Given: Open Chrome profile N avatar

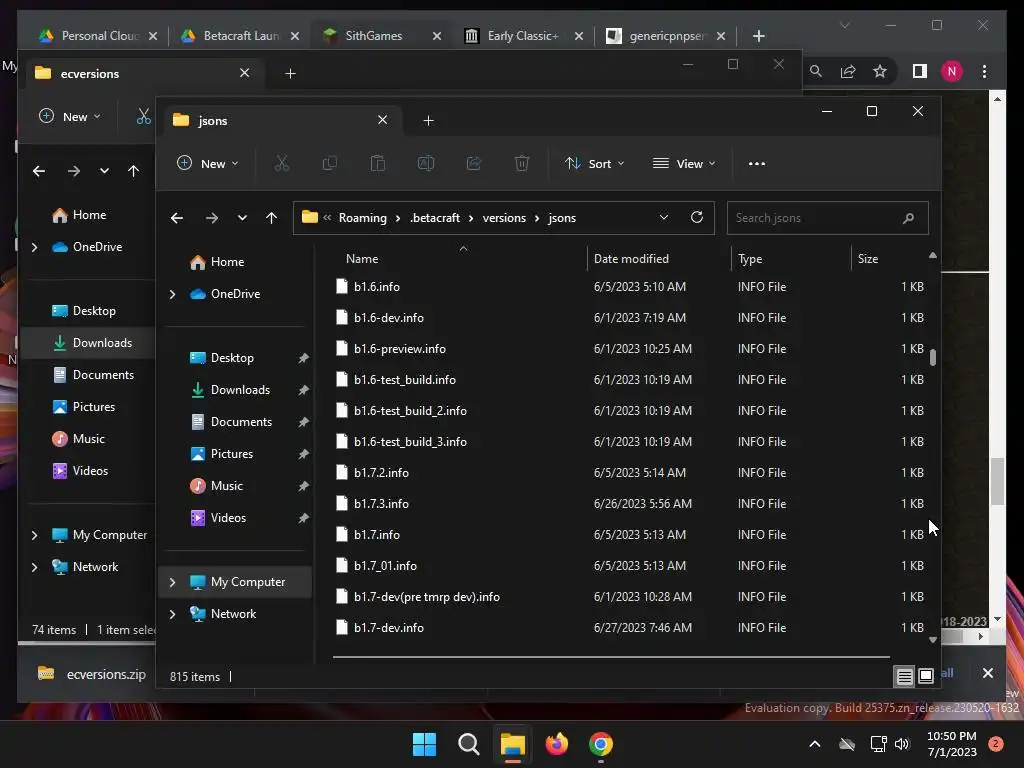Looking at the screenshot, I should pyautogui.click(x=952, y=71).
